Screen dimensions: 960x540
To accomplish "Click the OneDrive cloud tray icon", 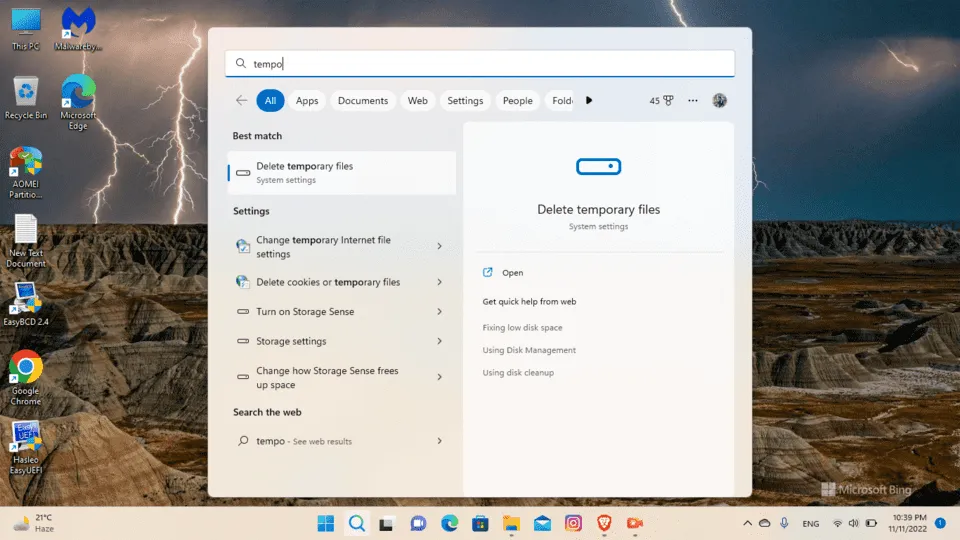I will [x=765, y=523].
